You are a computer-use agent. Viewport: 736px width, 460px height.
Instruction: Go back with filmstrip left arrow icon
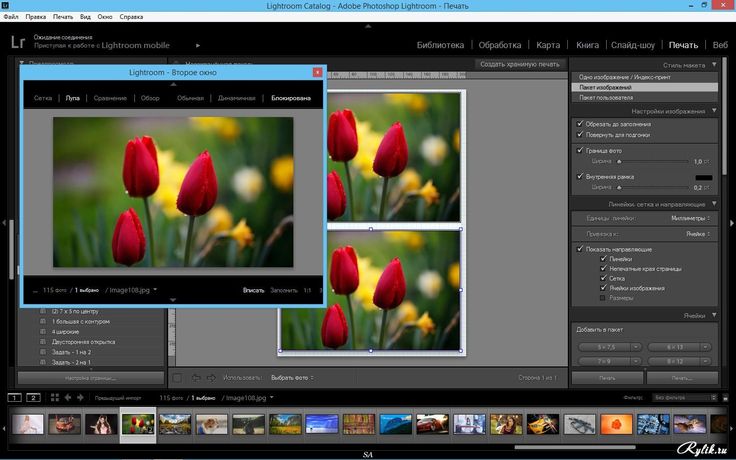(68, 398)
